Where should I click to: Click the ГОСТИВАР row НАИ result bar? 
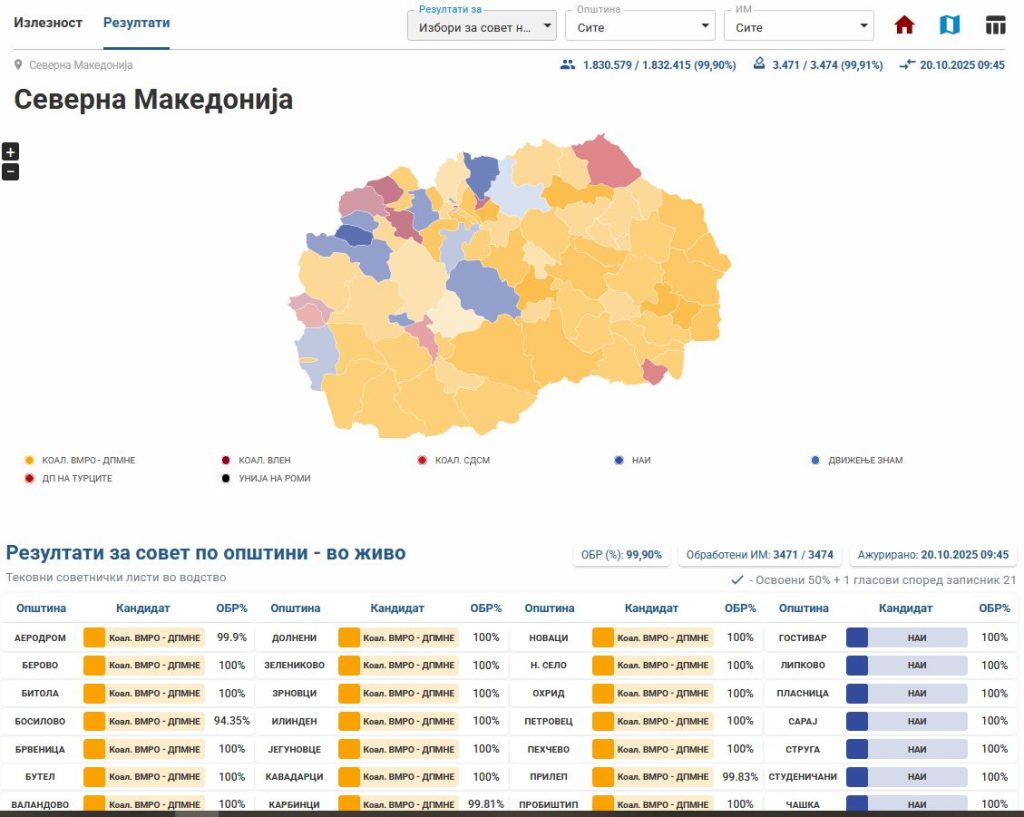pyautogui.click(x=906, y=637)
